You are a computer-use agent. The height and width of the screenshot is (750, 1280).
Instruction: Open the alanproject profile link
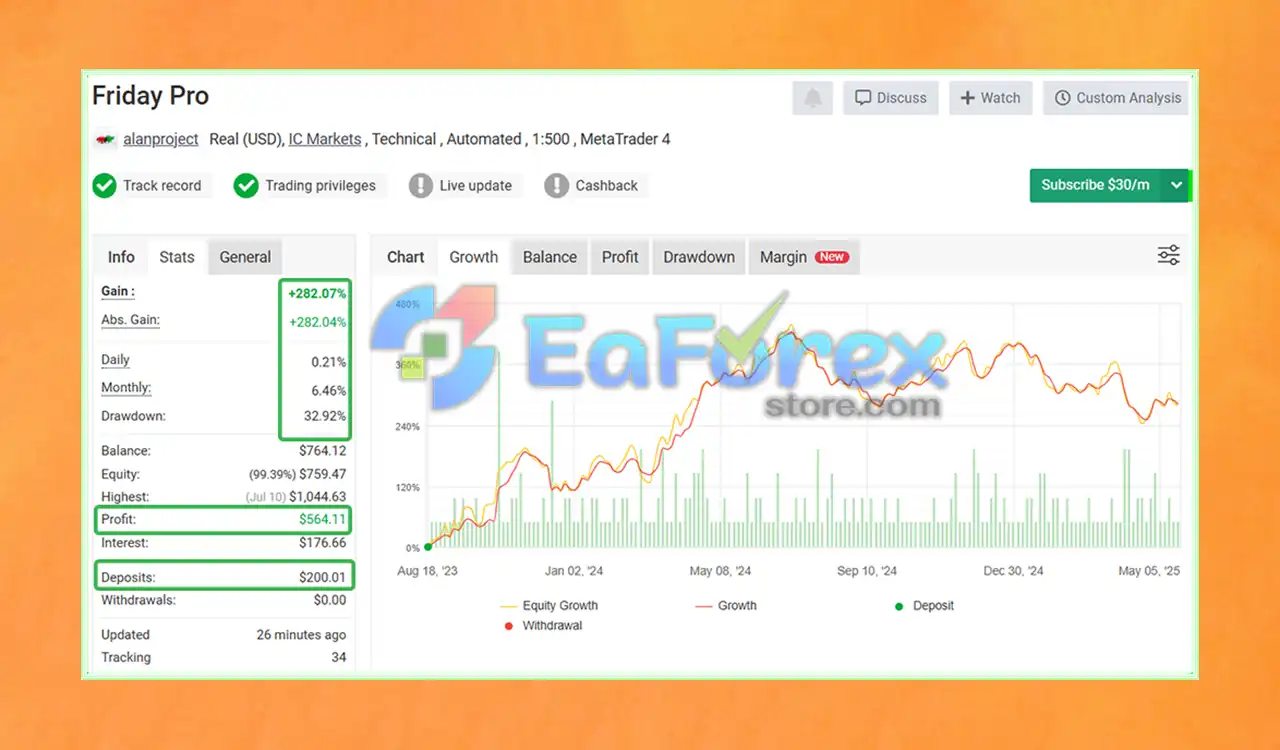[160, 139]
